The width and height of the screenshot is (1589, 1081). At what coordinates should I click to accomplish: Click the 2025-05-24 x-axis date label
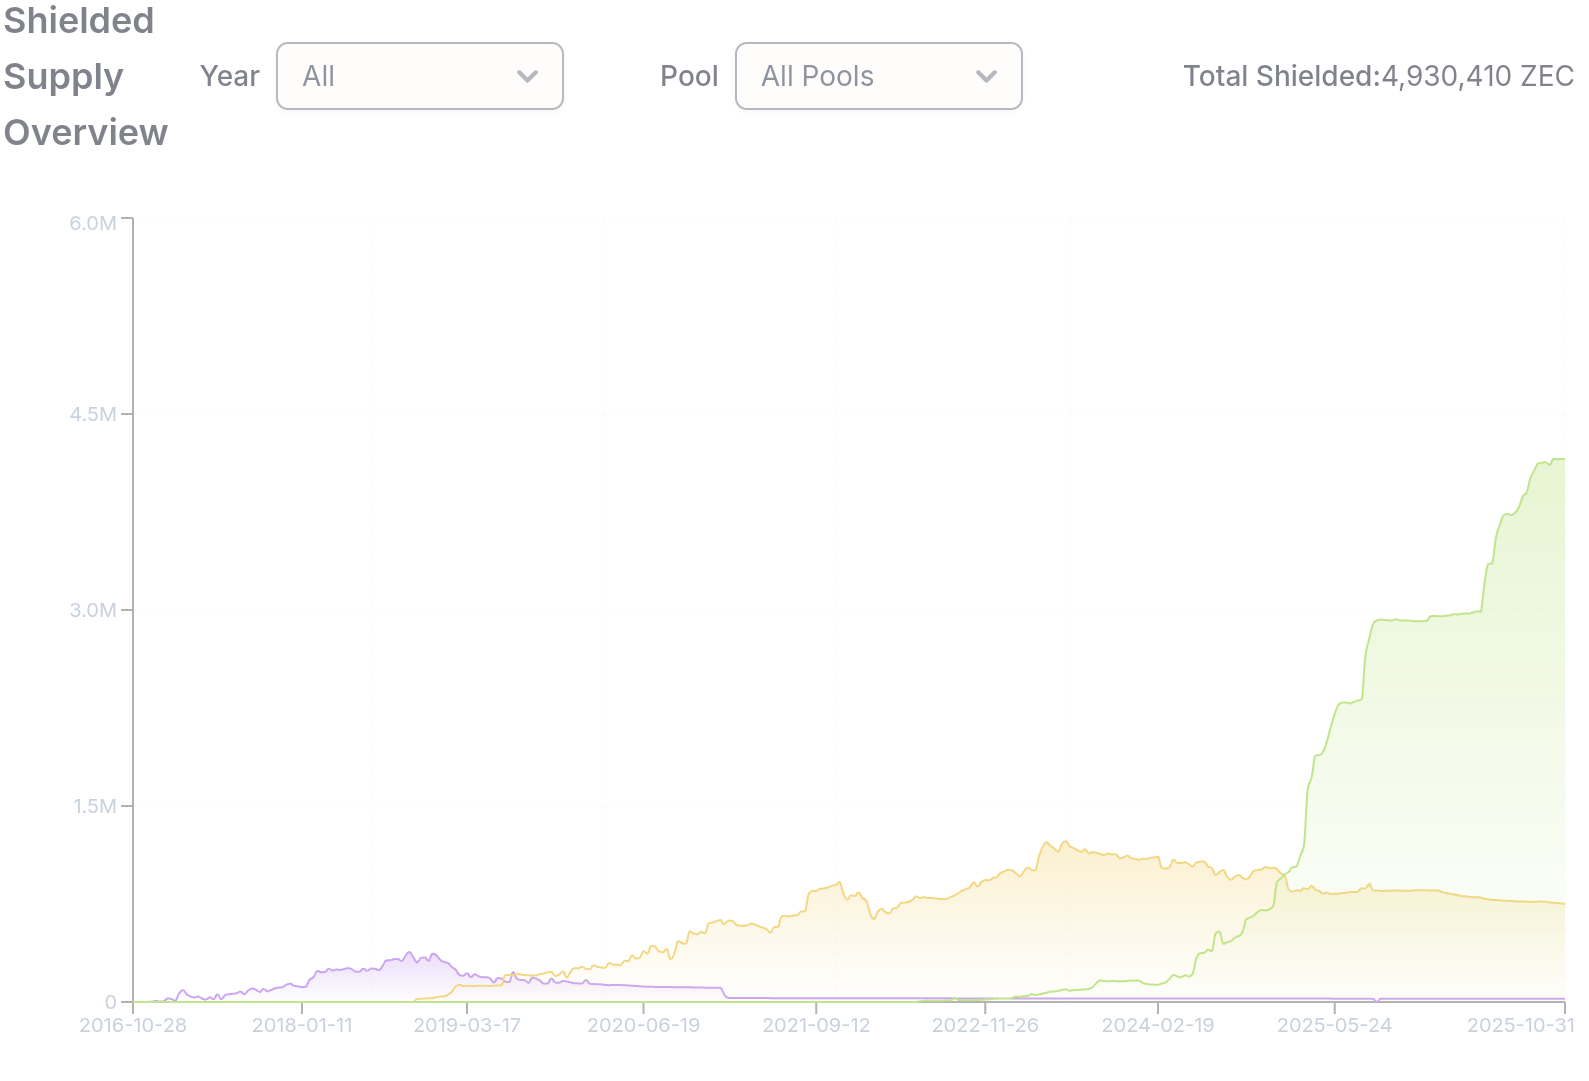1334,1025
